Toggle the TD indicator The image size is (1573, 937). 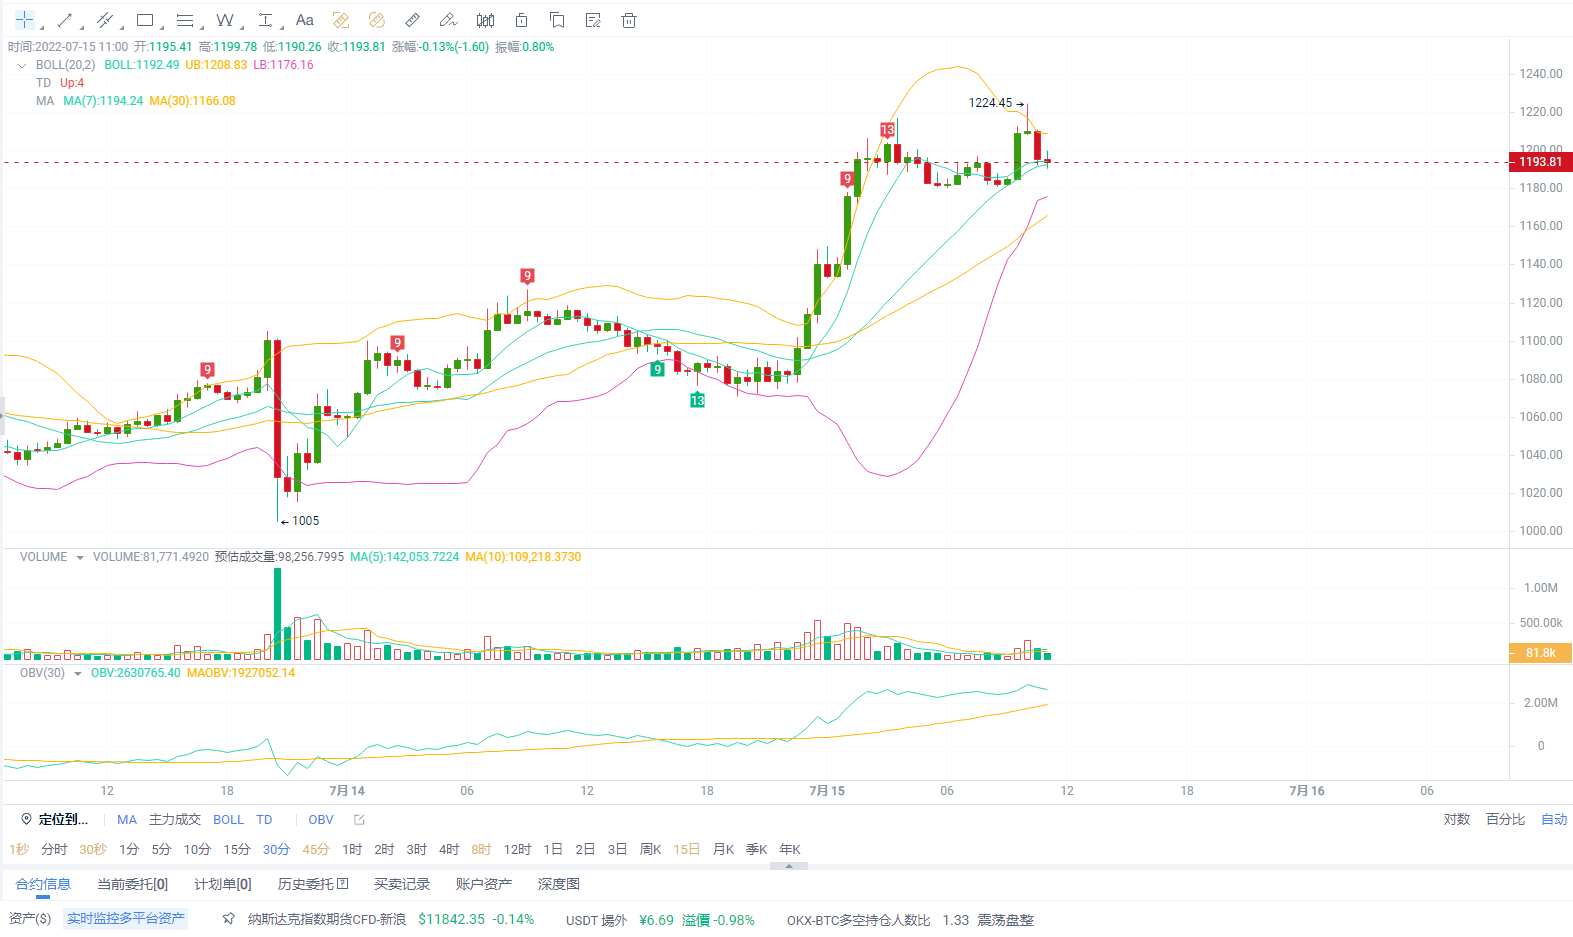[x=264, y=820]
